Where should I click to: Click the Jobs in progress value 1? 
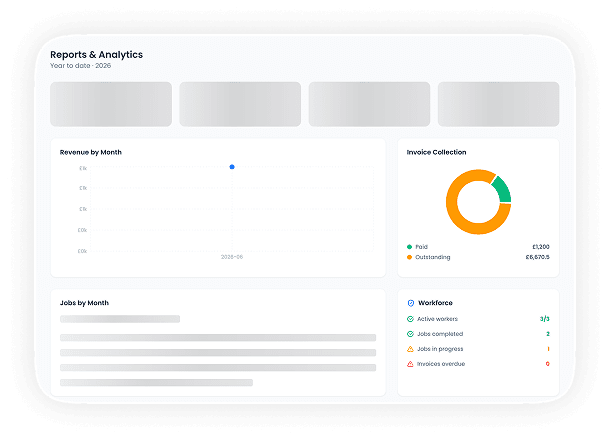click(x=548, y=349)
